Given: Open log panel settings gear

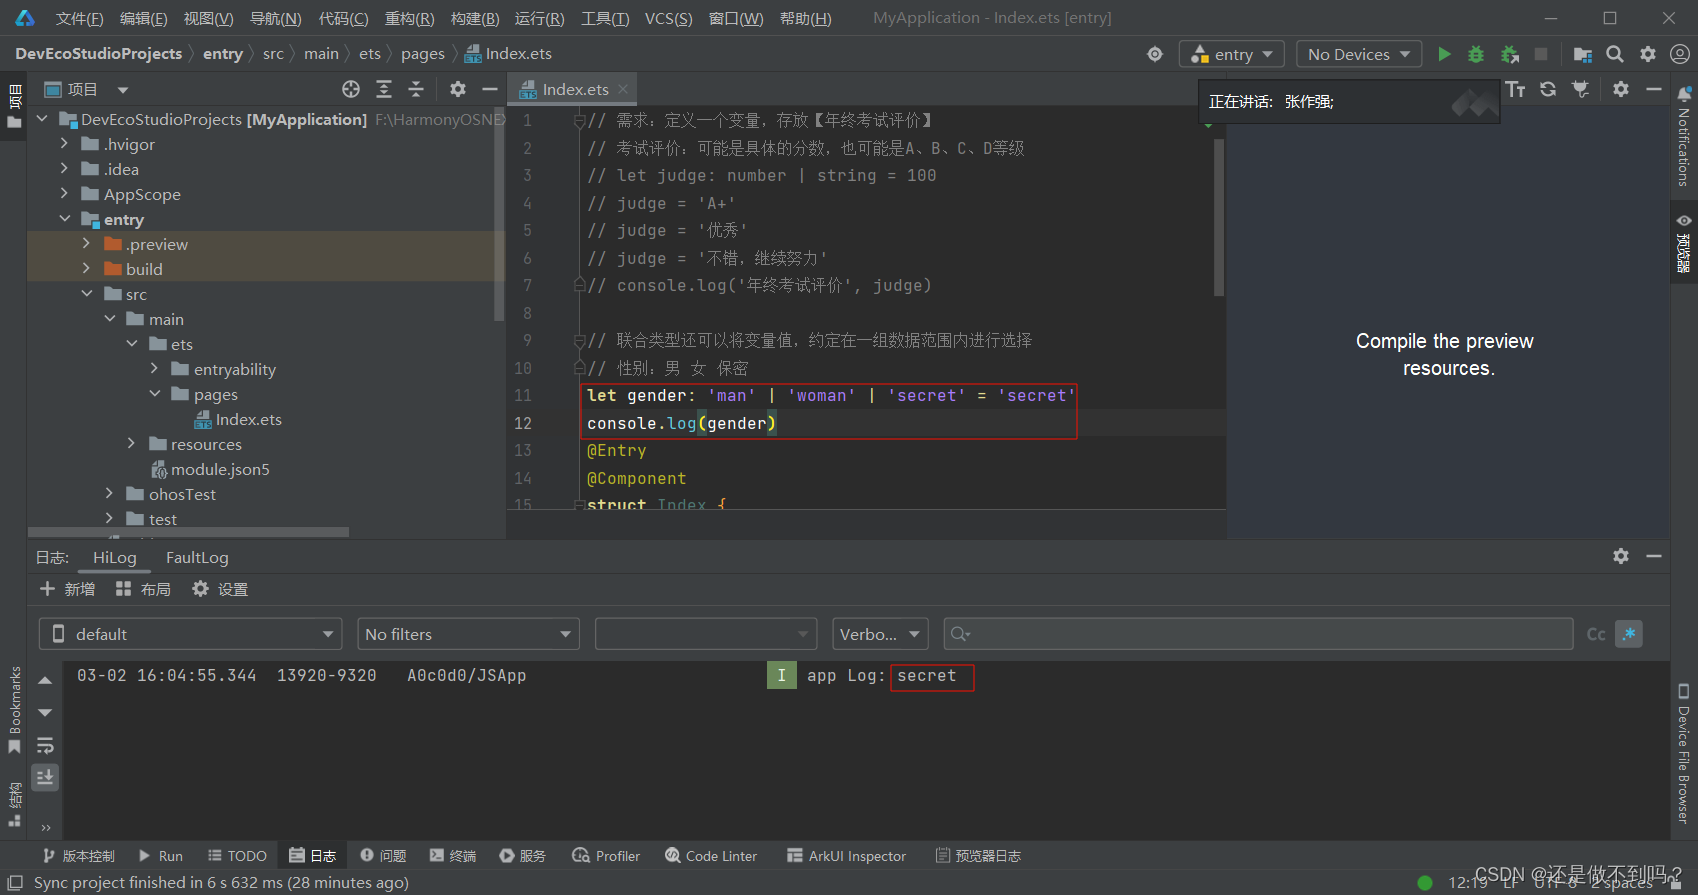Looking at the screenshot, I should click(1621, 556).
